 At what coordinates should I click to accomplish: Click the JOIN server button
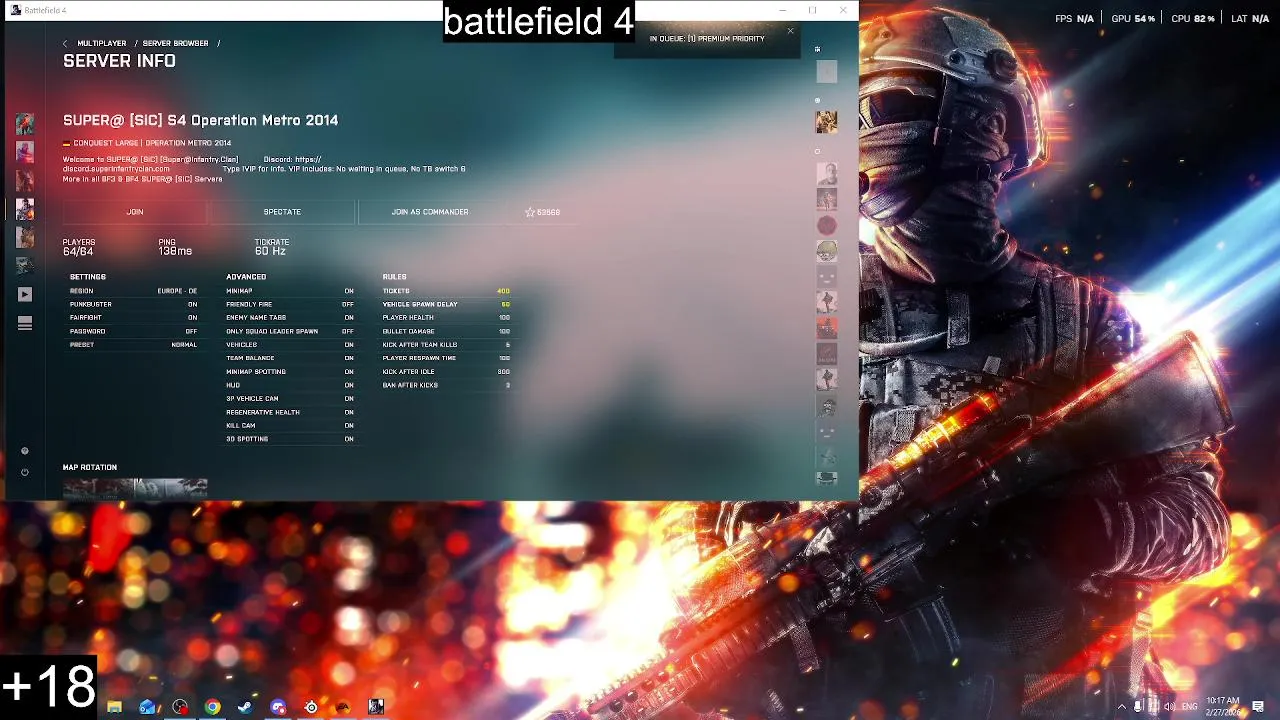point(135,212)
